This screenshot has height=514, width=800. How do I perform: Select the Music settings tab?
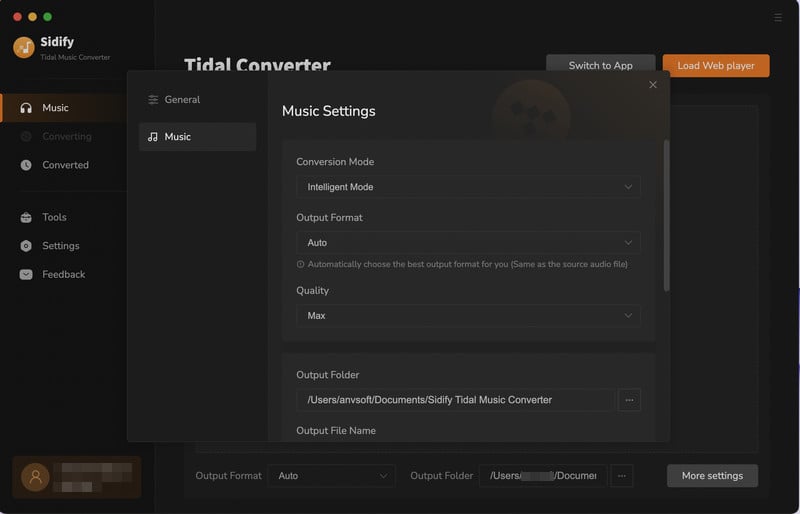[197, 137]
